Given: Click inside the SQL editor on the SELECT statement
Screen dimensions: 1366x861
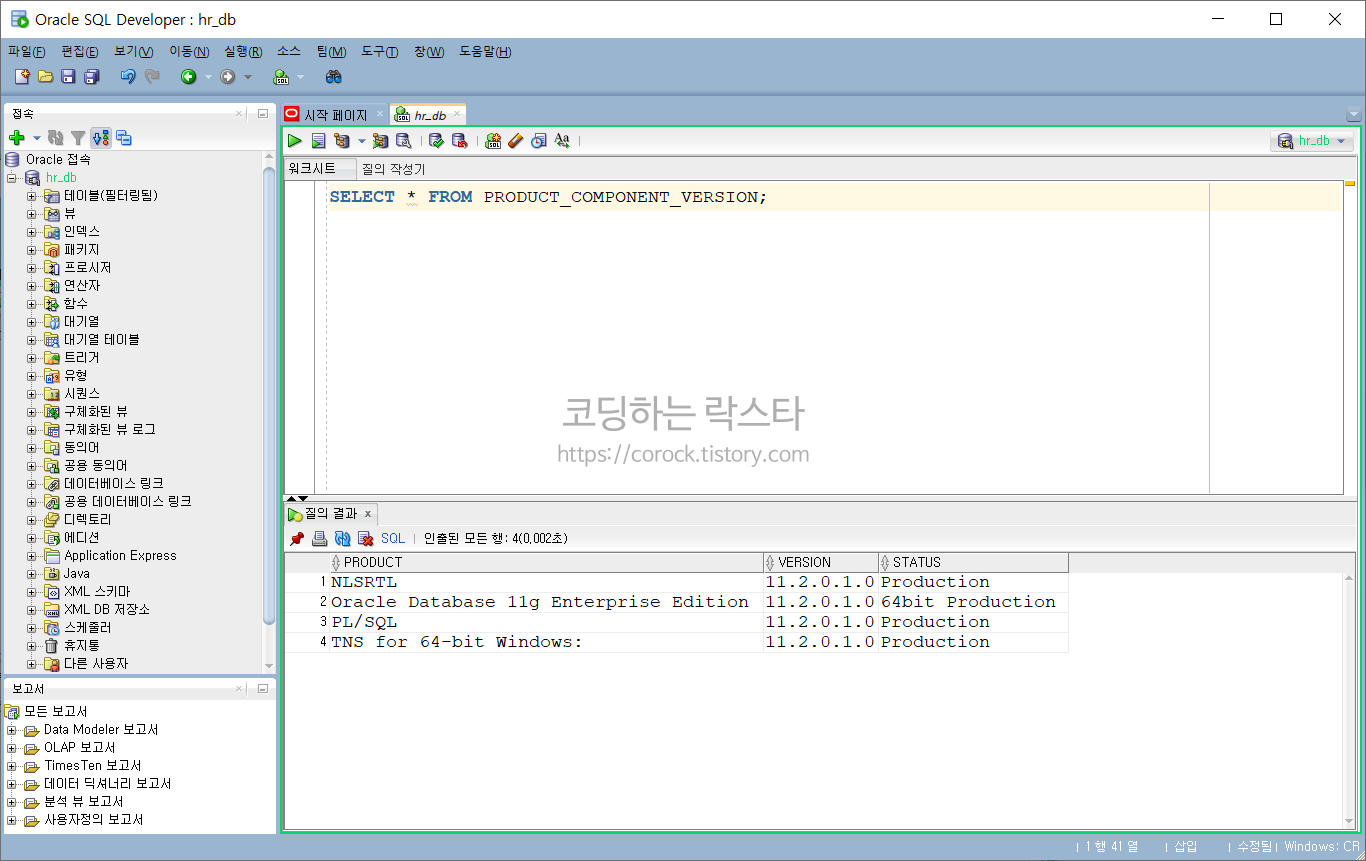Looking at the screenshot, I should point(548,197).
